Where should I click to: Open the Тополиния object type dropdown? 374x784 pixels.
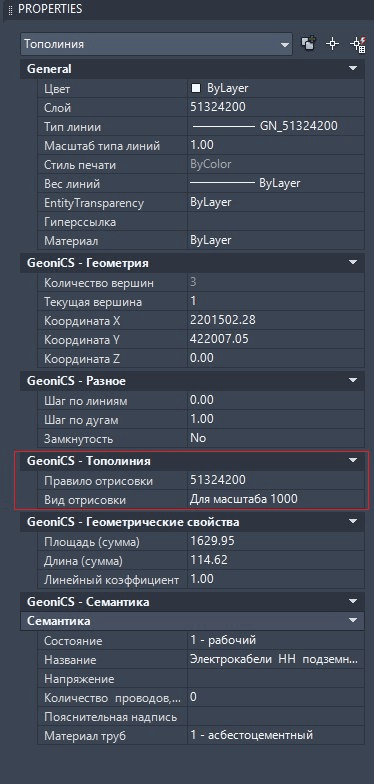pyautogui.click(x=156, y=44)
